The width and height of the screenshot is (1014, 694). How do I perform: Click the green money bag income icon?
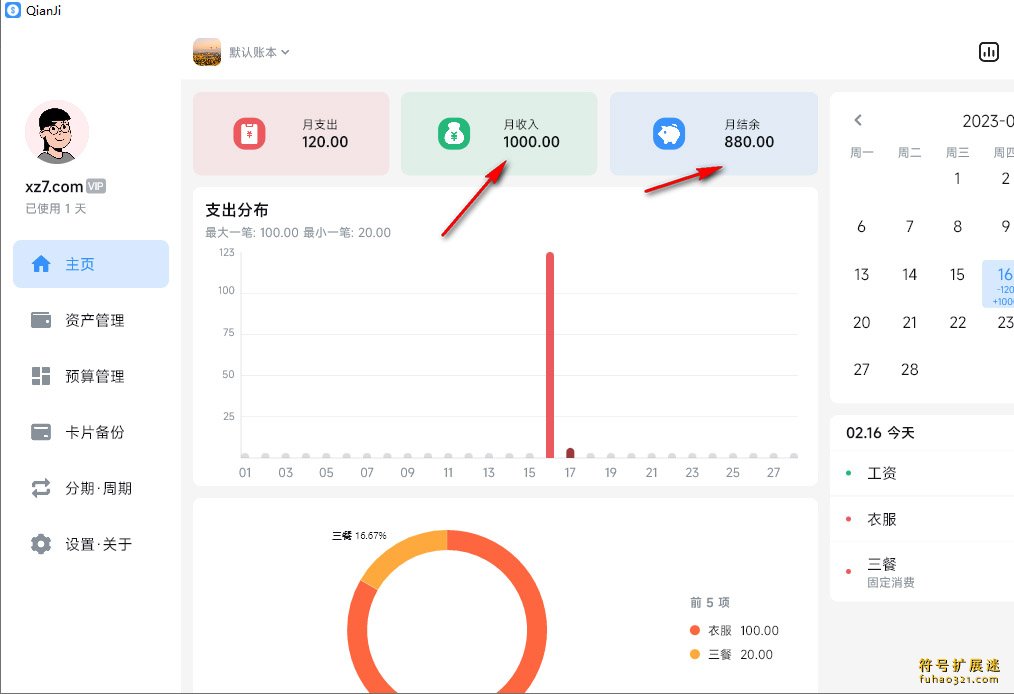[x=454, y=134]
